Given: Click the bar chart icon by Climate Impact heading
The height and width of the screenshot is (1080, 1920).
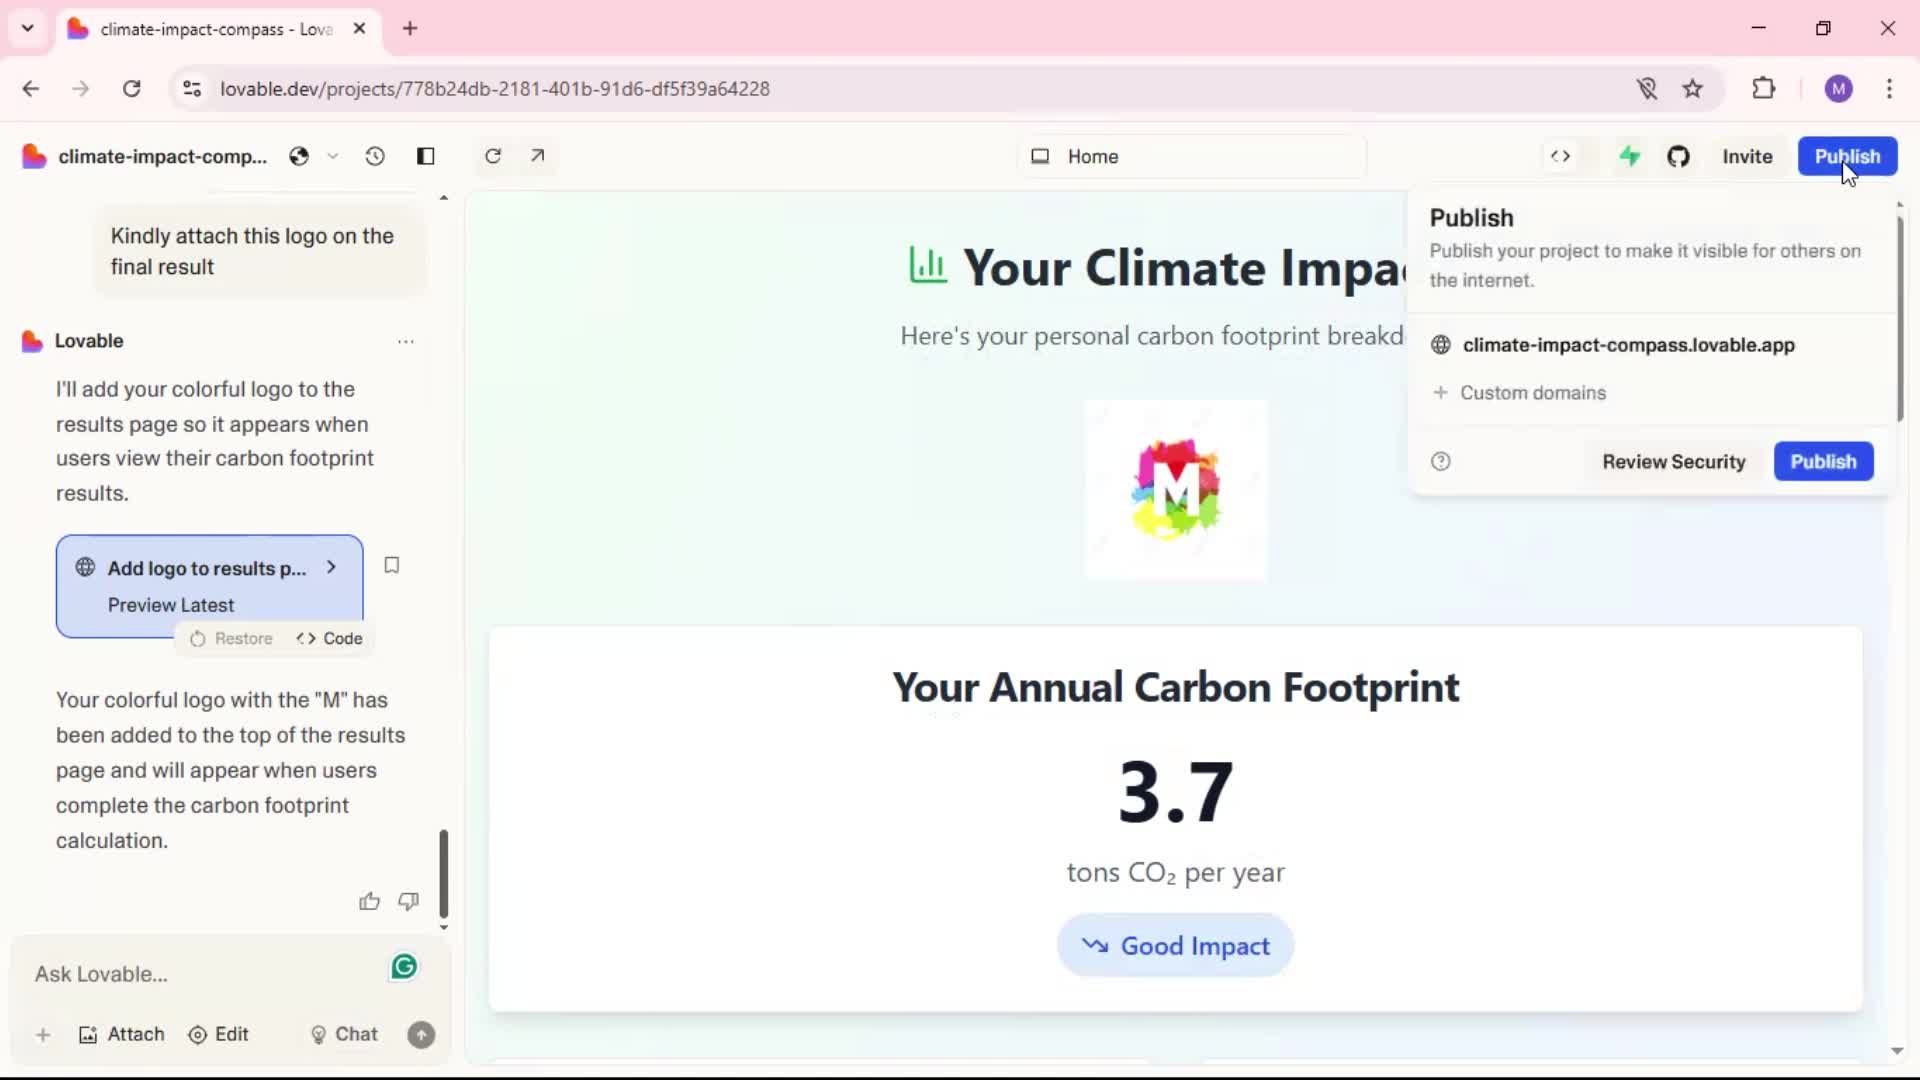Looking at the screenshot, I should pyautogui.click(x=928, y=265).
